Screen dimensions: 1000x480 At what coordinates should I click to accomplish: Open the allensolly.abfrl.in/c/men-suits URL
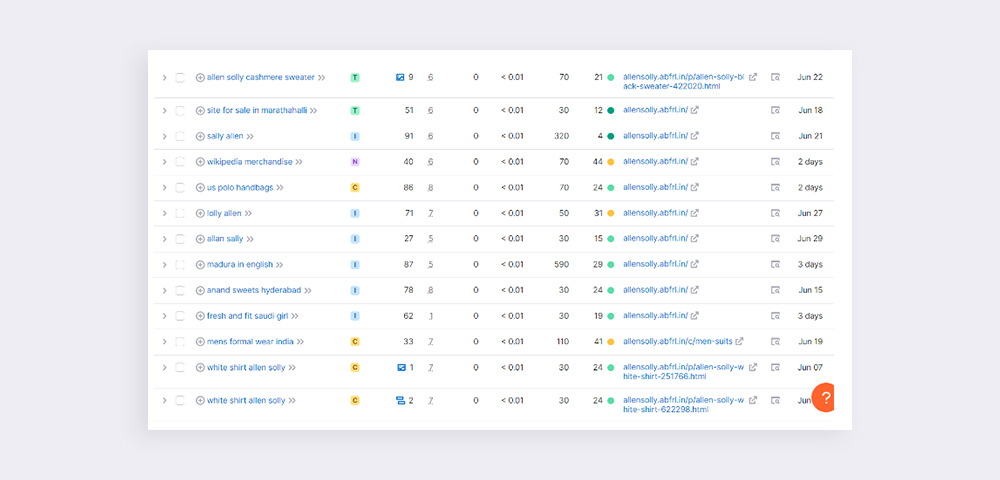(677, 342)
